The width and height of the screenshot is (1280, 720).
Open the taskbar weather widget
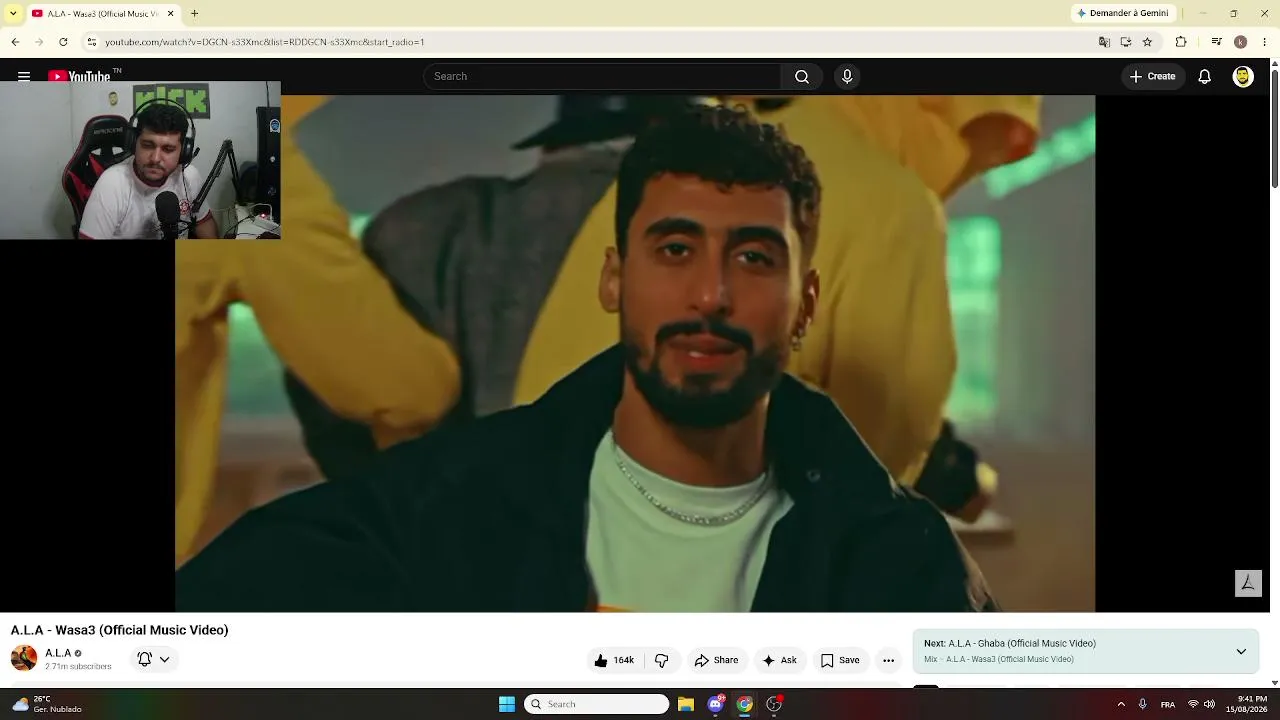[x=48, y=704]
